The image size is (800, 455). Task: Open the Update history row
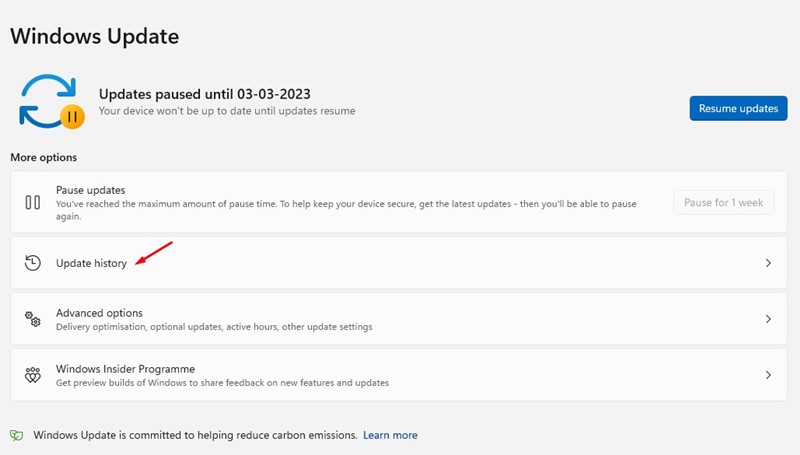[x=398, y=263]
